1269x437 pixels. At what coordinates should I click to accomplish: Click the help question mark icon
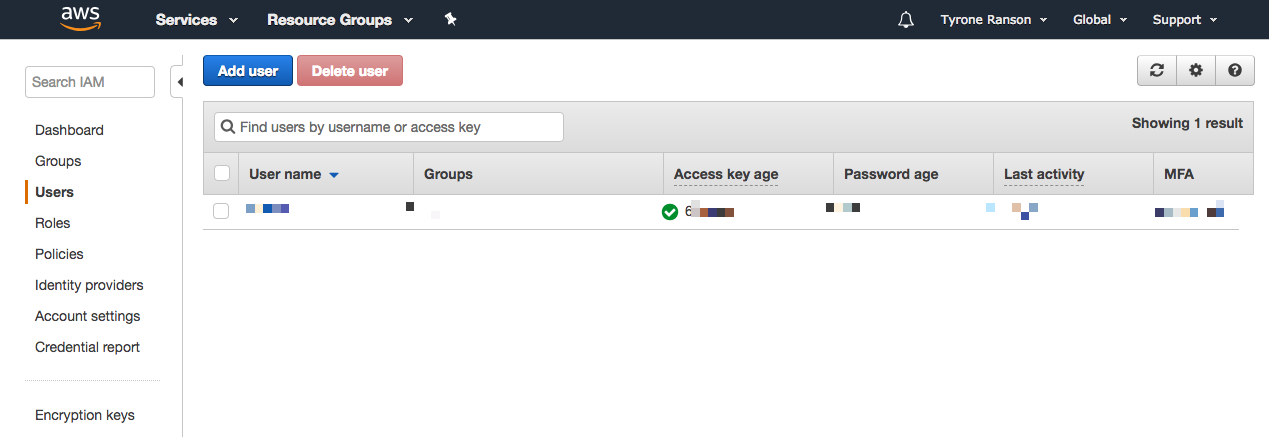[1235, 70]
